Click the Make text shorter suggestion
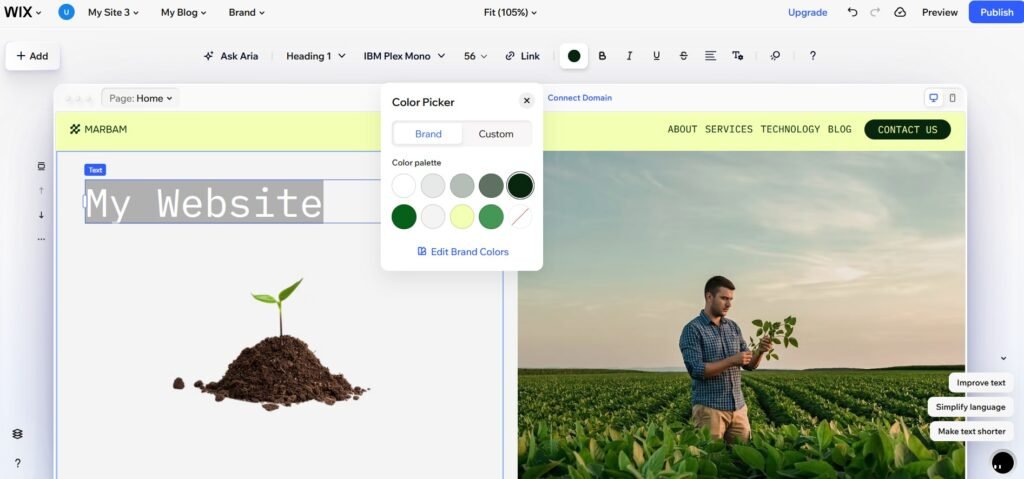This screenshot has width=1024, height=479. click(972, 431)
